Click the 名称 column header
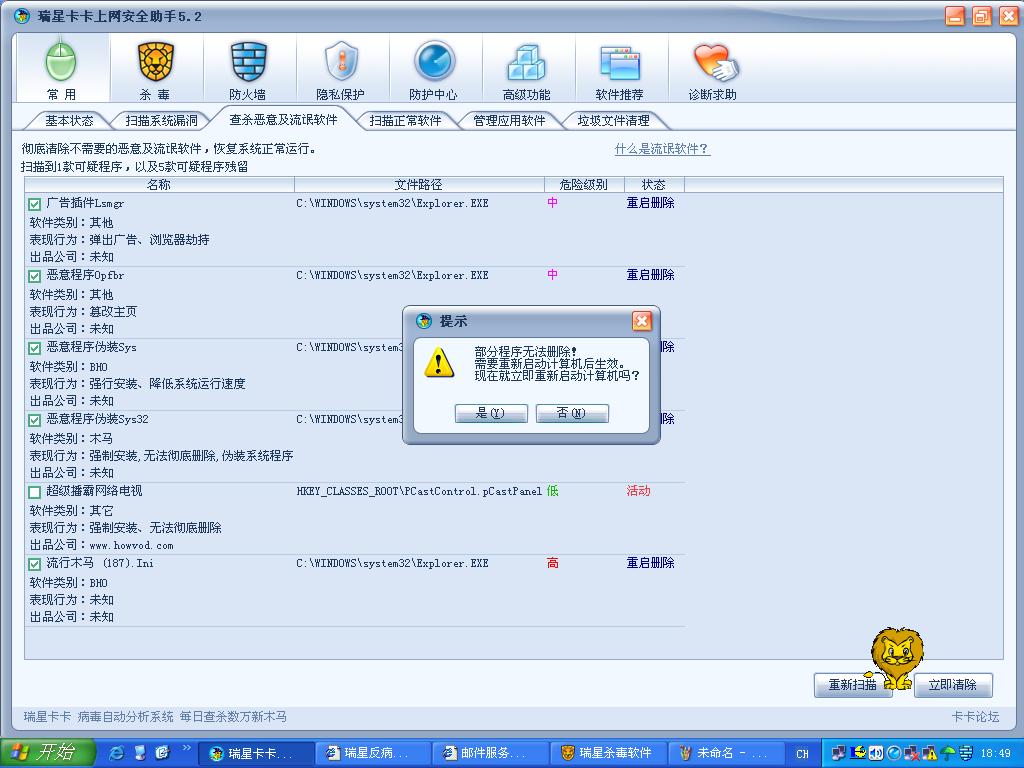Image resolution: width=1024 pixels, height=768 pixels. click(x=159, y=185)
